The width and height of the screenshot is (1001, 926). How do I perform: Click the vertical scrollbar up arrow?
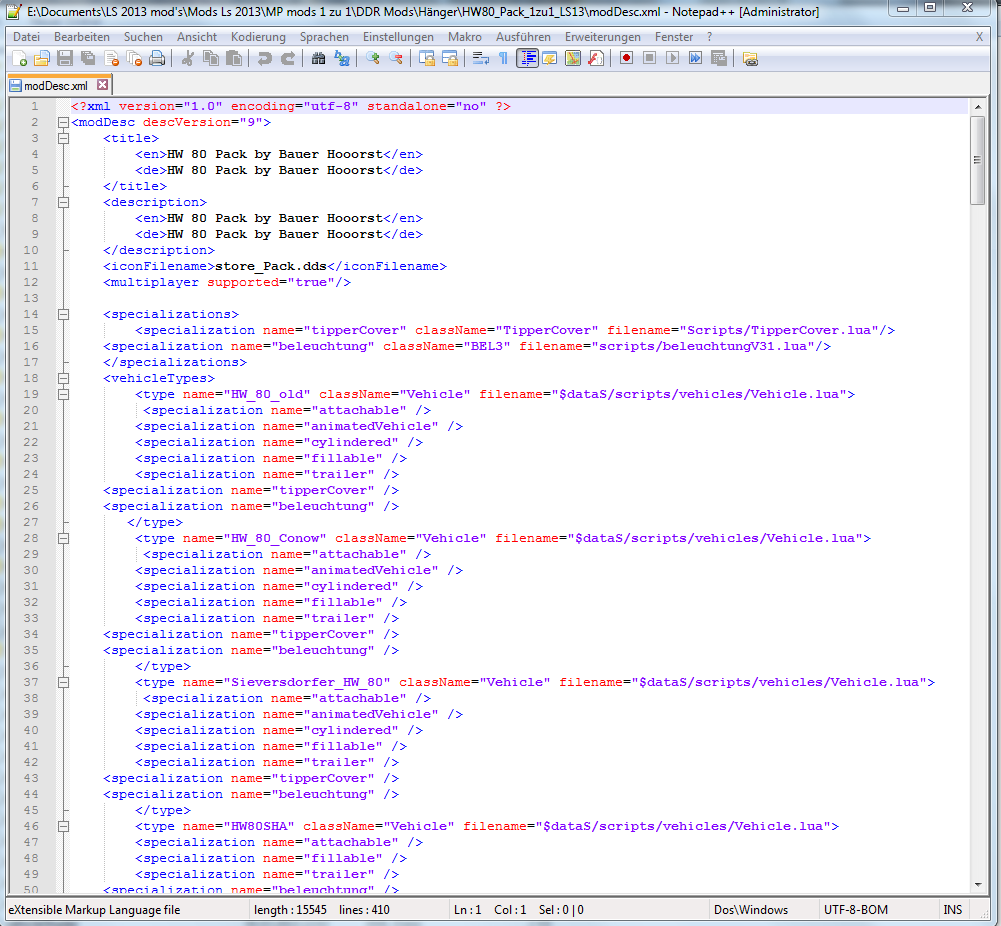coord(978,107)
